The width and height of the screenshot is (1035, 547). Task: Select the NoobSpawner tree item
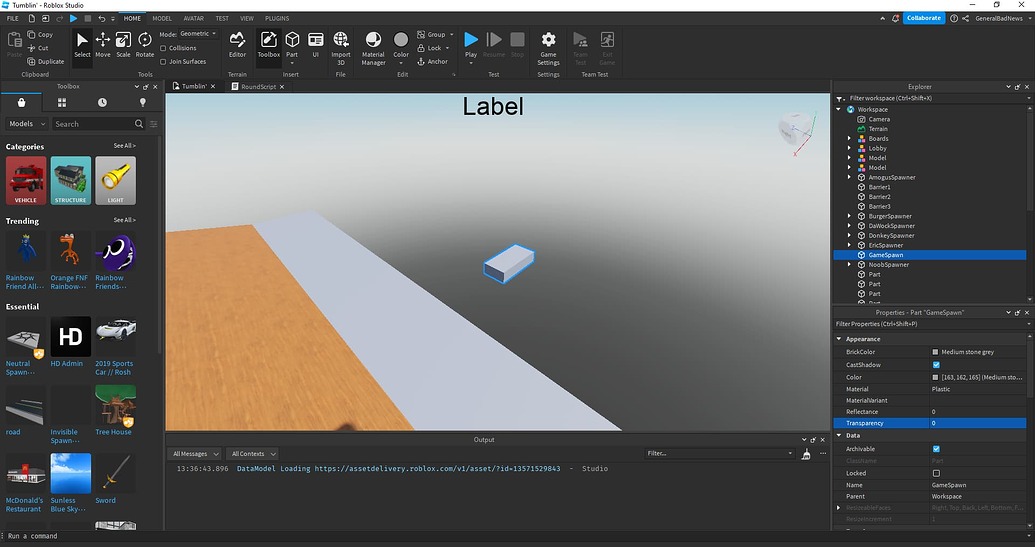point(888,265)
